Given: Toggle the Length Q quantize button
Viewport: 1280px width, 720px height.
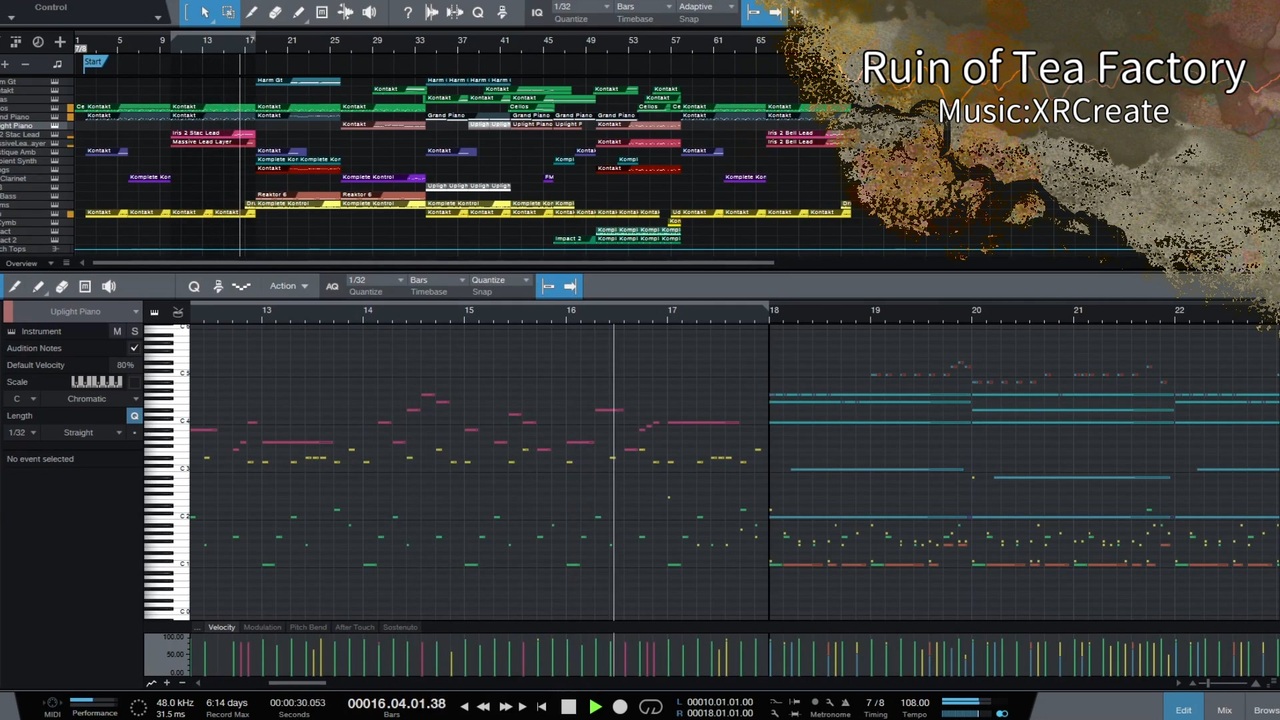Looking at the screenshot, I should coord(134,415).
